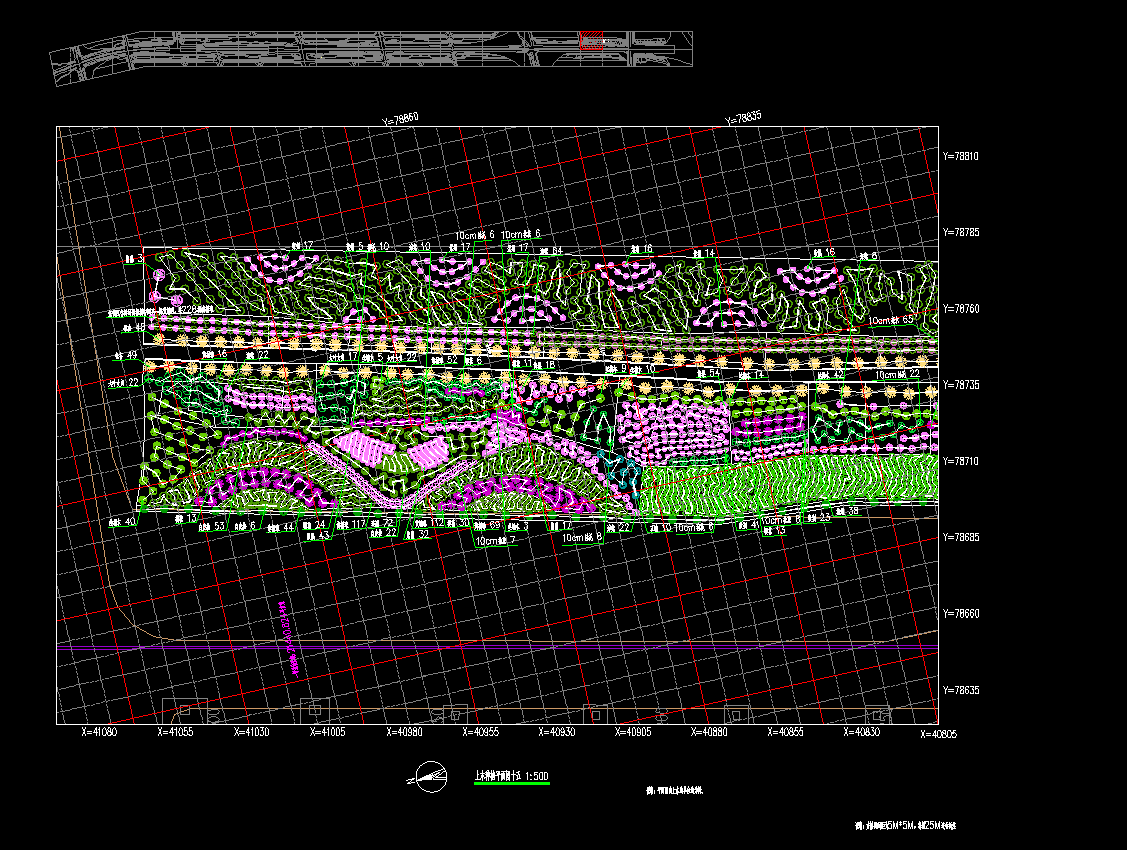The height and width of the screenshot is (850, 1127).
Task: Select the Y=78735 coordinate label
Action: tap(961, 384)
